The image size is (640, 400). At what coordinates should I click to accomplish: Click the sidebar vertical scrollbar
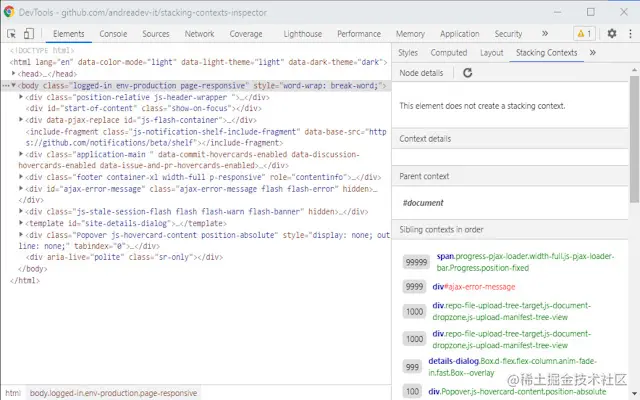click(x=634, y=200)
